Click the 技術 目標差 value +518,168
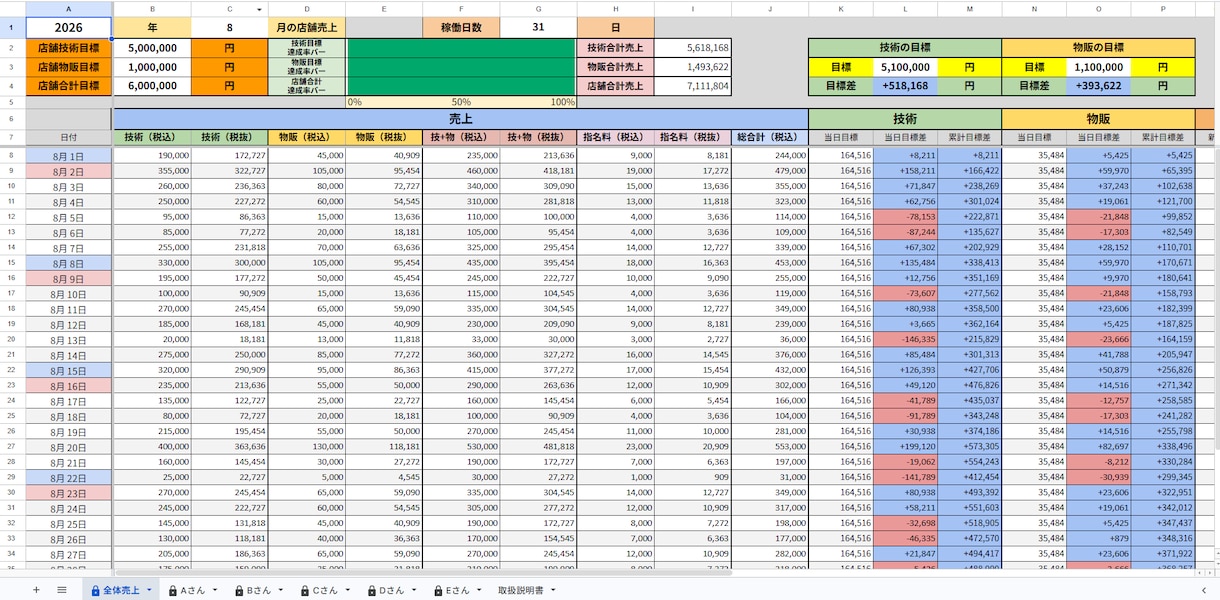The width and height of the screenshot is (1220, 600). pos(904,86)
